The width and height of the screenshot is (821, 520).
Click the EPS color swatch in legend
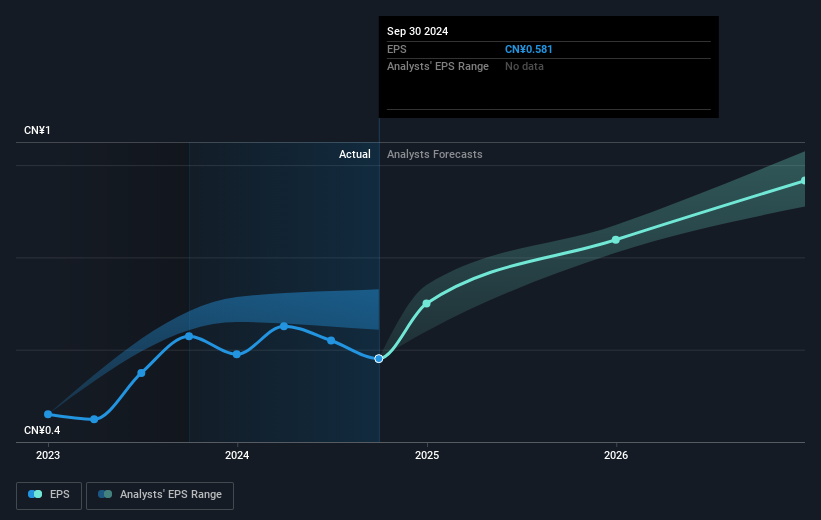click(35, 494)
